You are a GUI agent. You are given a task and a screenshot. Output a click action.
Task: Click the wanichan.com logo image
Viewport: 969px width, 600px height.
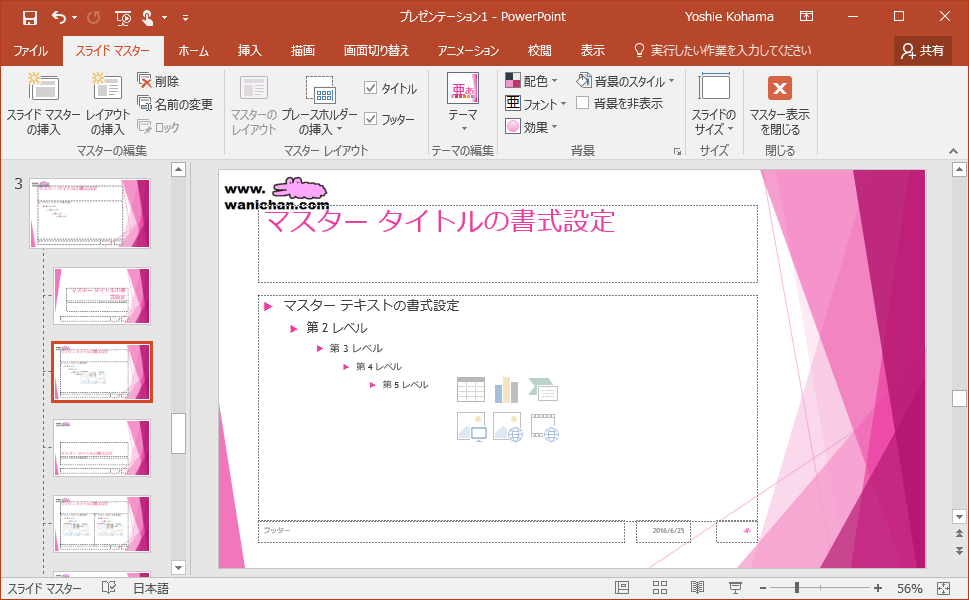click(x=276, y=193)
